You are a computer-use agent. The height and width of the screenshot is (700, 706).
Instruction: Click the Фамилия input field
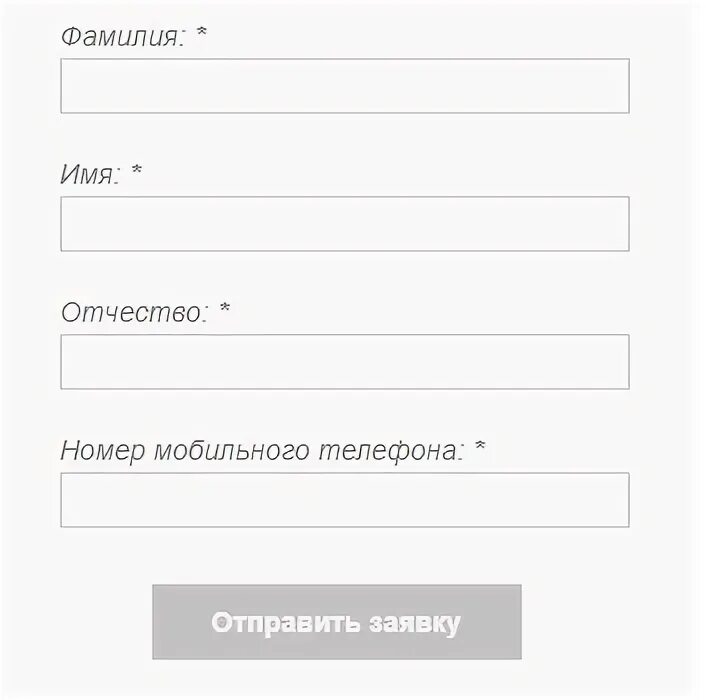point(345,86)
